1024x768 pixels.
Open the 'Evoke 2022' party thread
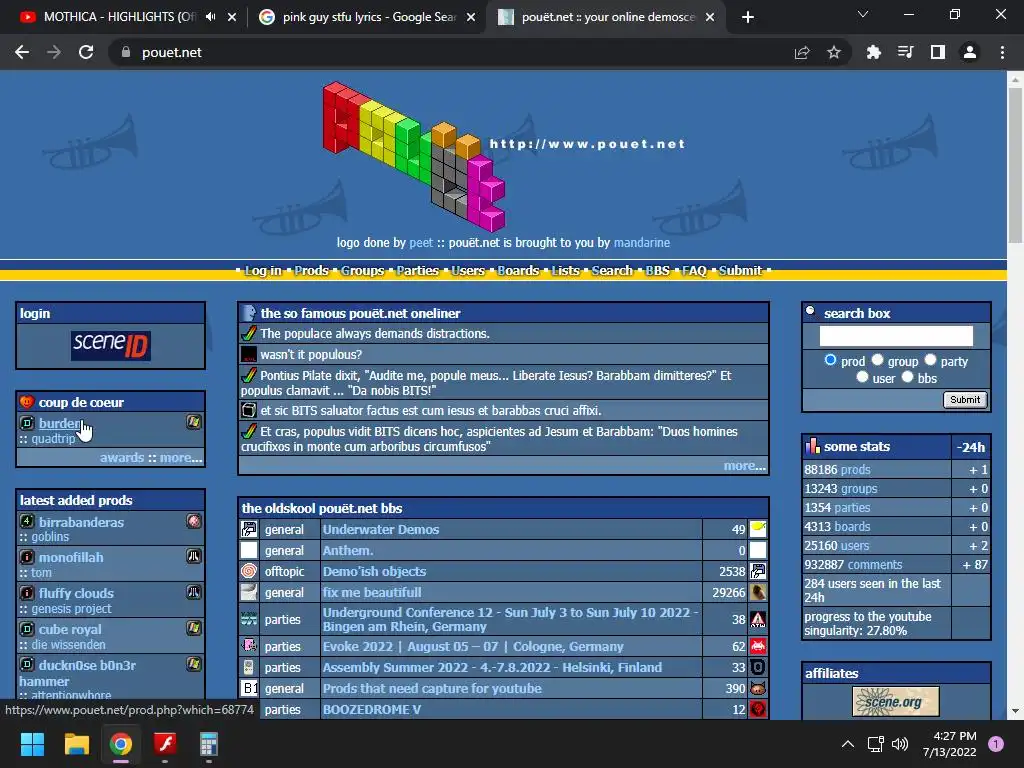click(x=473, y=647)
